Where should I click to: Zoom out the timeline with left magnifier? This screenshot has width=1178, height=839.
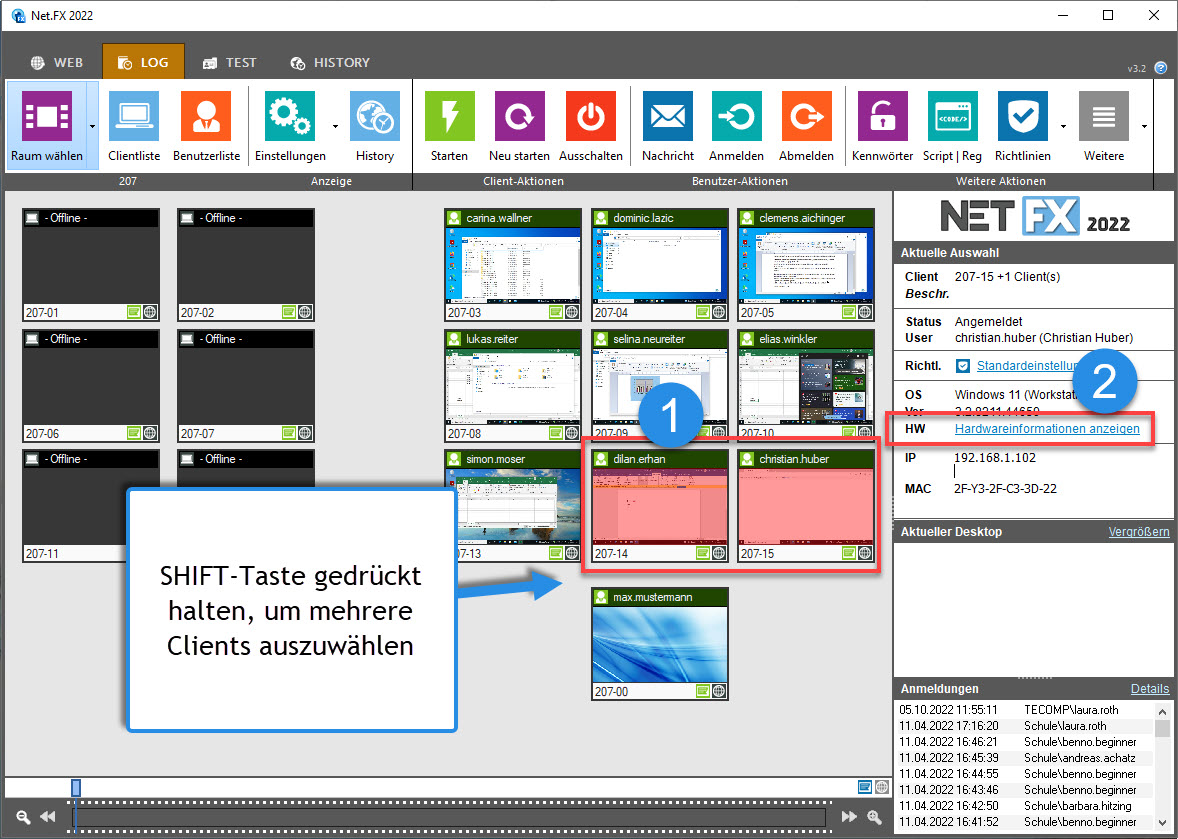(23, 816)
